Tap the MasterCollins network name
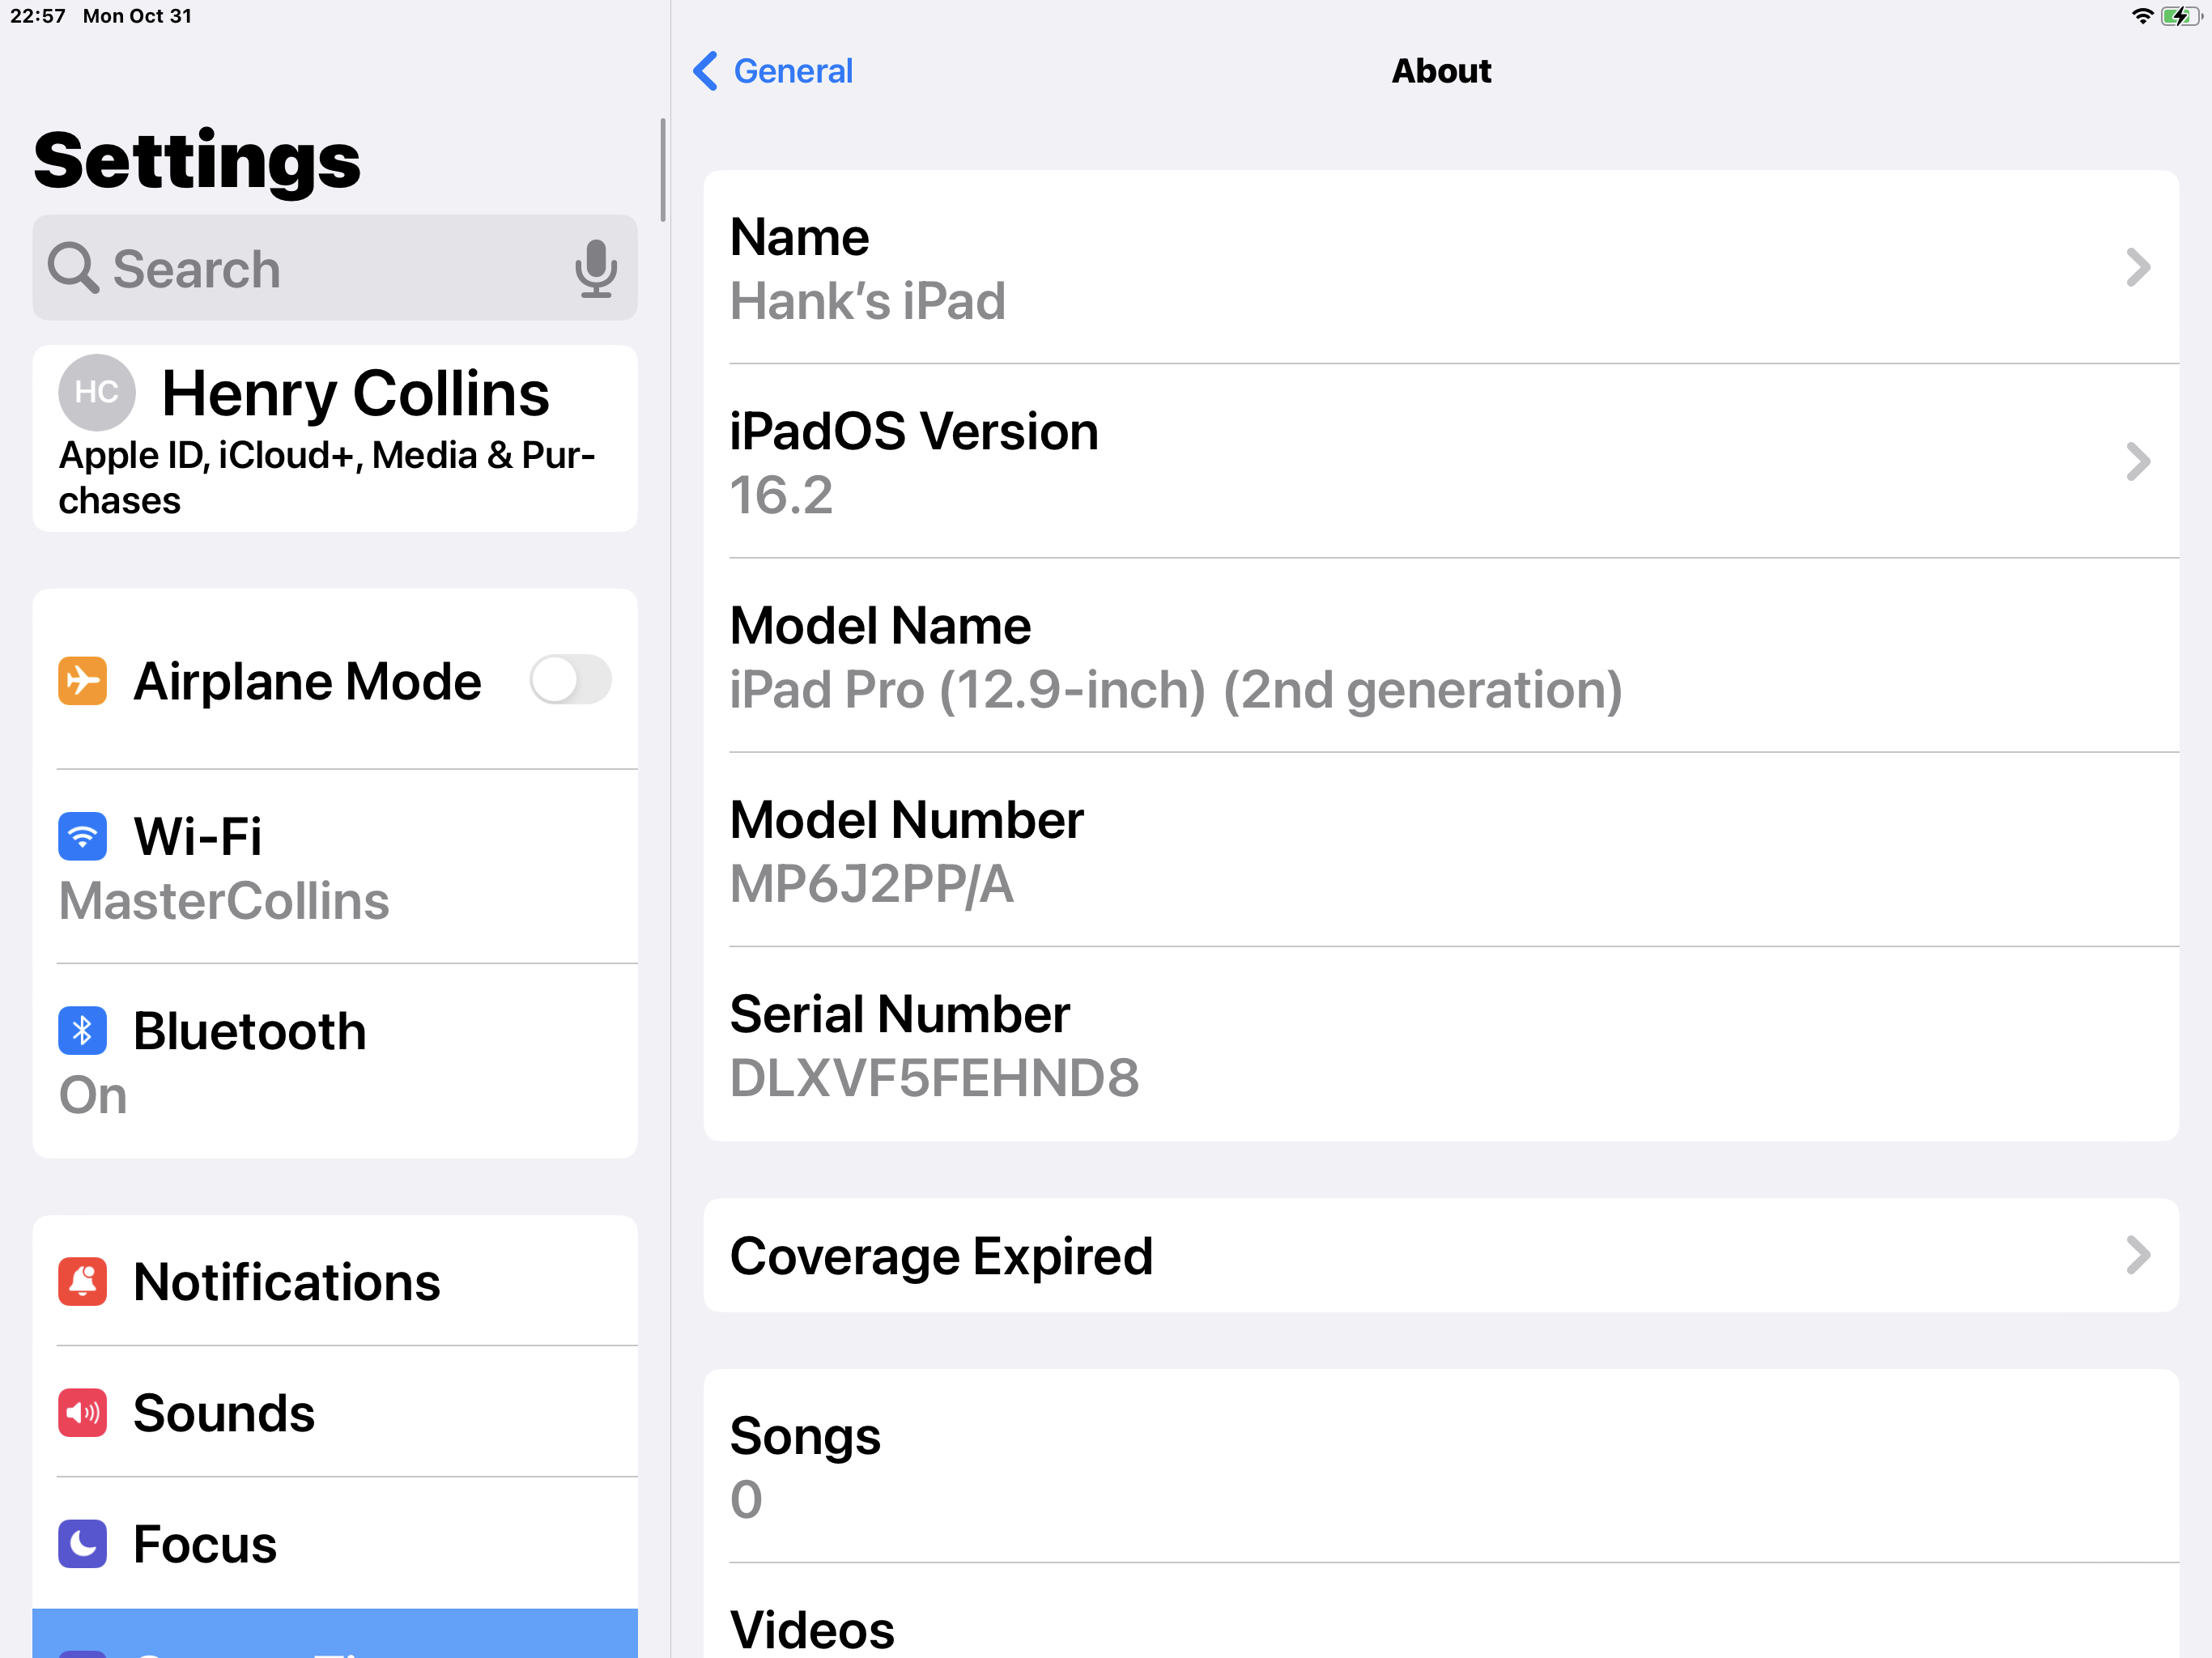 [x=224, y=901]
